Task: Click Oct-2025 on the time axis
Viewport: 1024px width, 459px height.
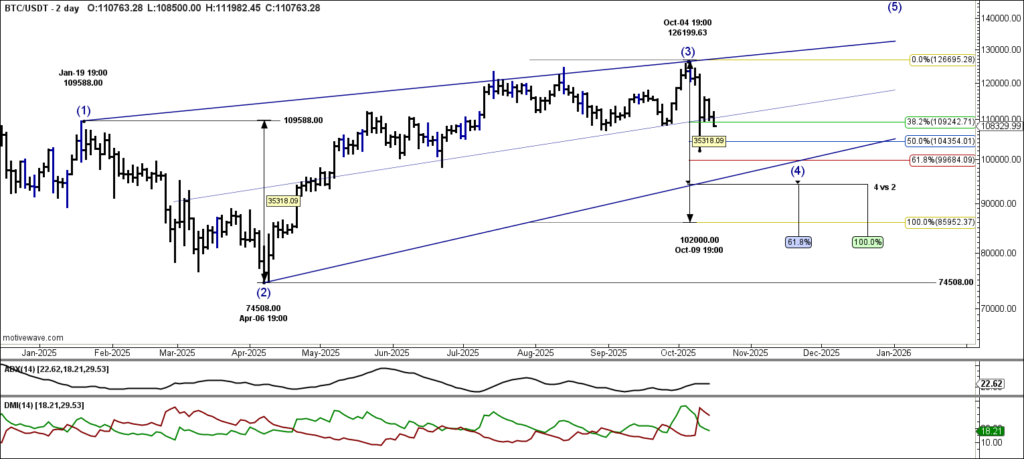Action: (x=679, y=353)
